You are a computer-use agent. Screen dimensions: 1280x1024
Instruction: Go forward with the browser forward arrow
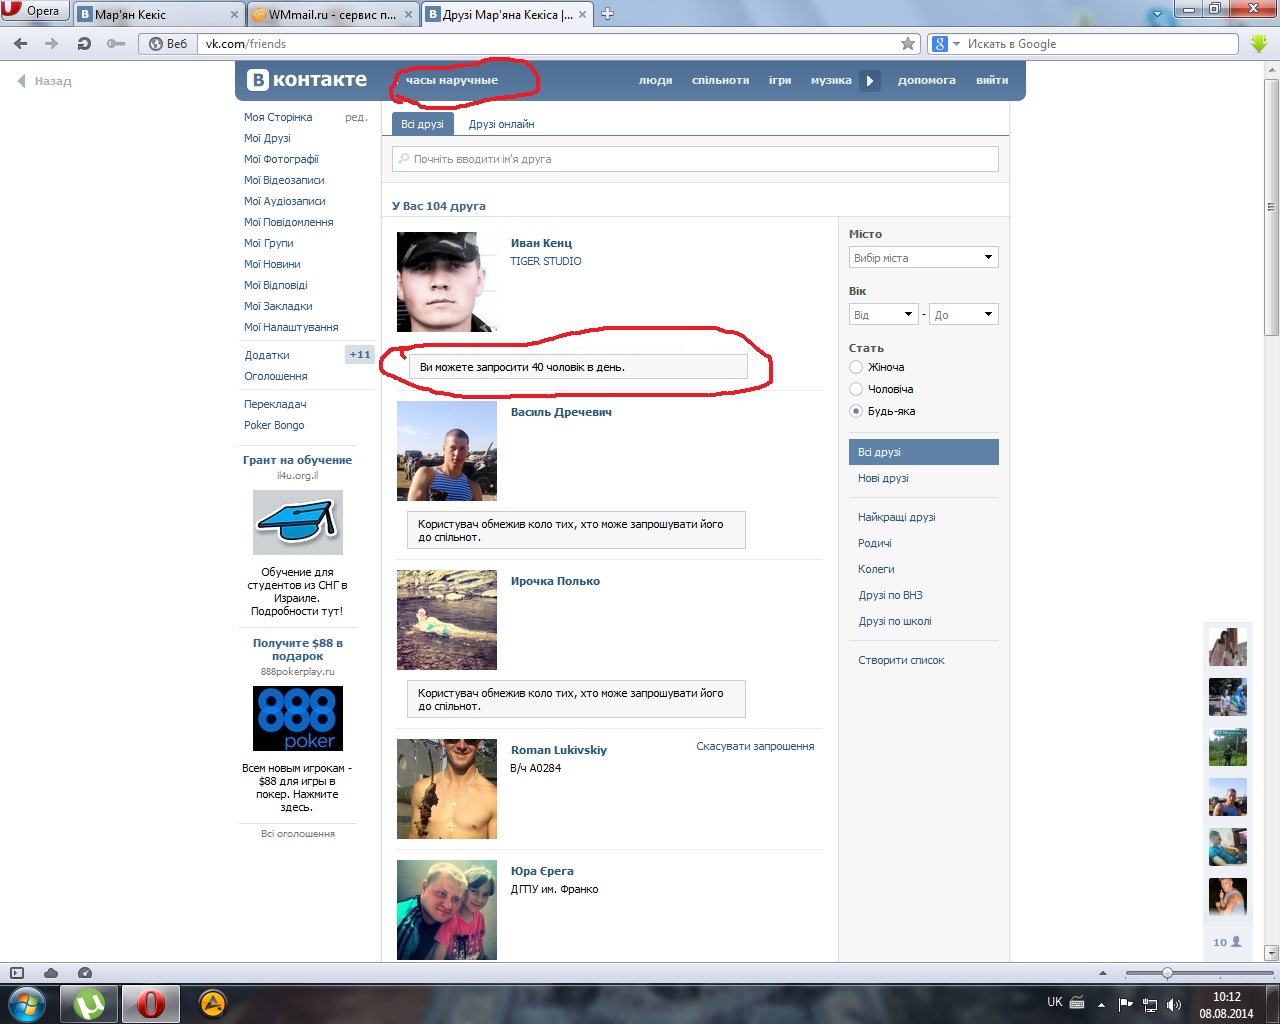pyautogui.click(x=52, y=44)
